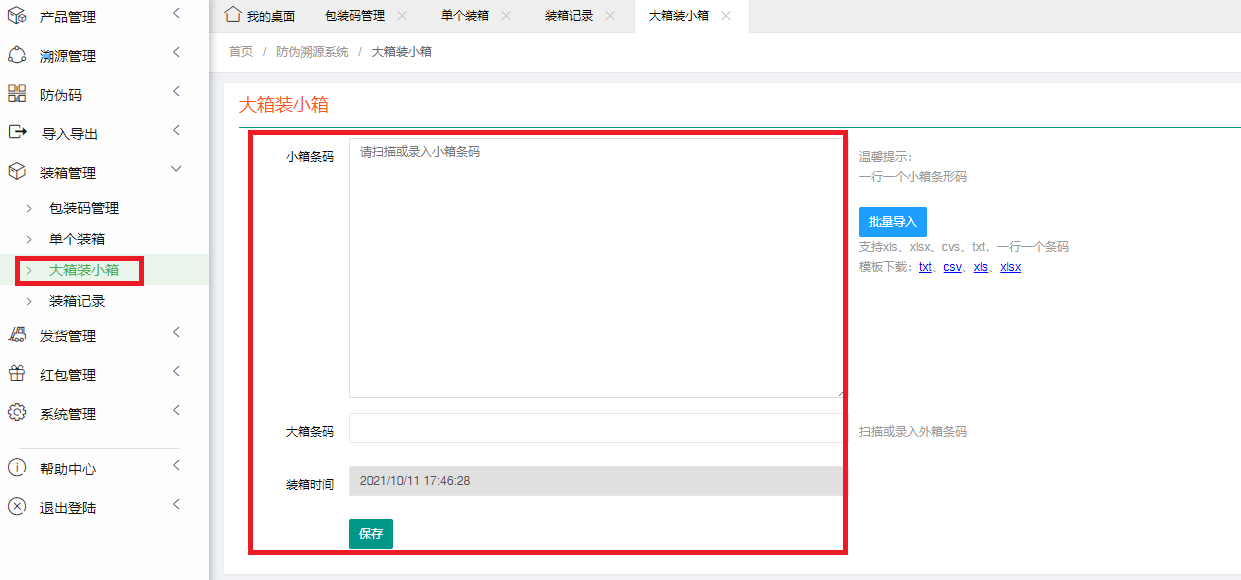Click the 退出登陆 circled X icon
This screenshot has height=580, width=1241.
pos(17,507)
